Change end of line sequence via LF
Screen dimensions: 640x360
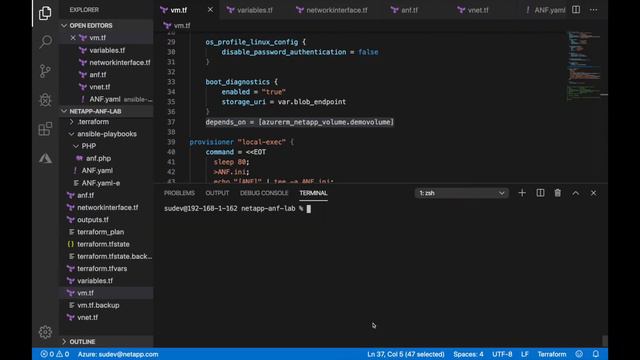click(524, 354)
